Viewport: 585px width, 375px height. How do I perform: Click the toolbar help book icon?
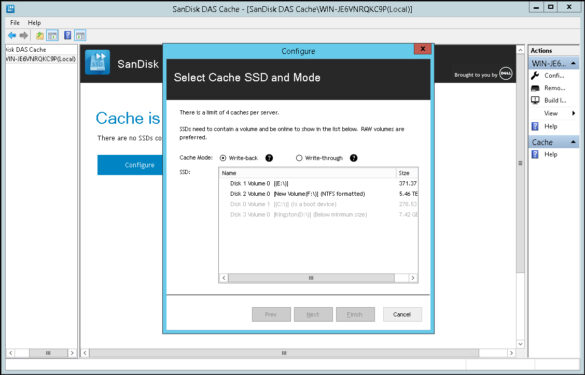(68, 35)
